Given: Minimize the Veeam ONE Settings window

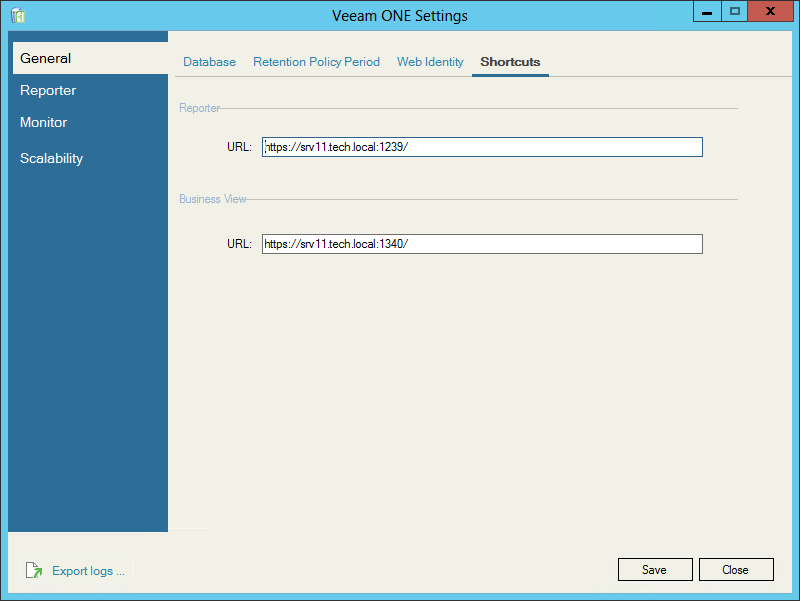Looking at the screenshot, I should [x=707, y=11].
